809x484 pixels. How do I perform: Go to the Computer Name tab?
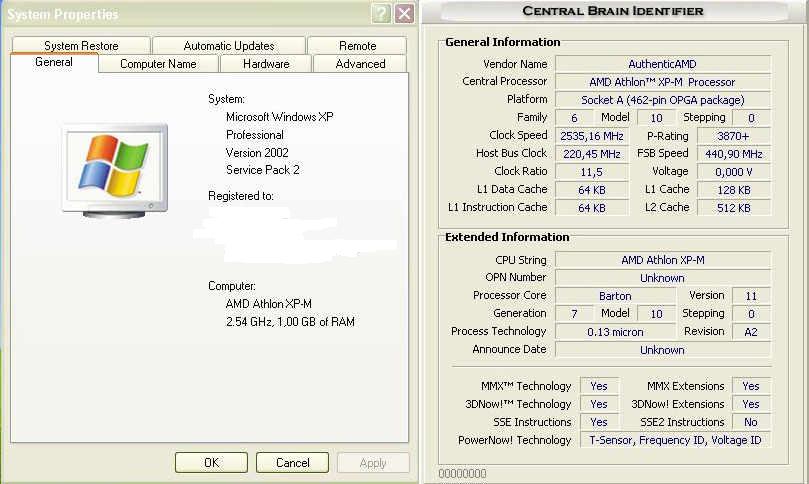tap(158, 64)
